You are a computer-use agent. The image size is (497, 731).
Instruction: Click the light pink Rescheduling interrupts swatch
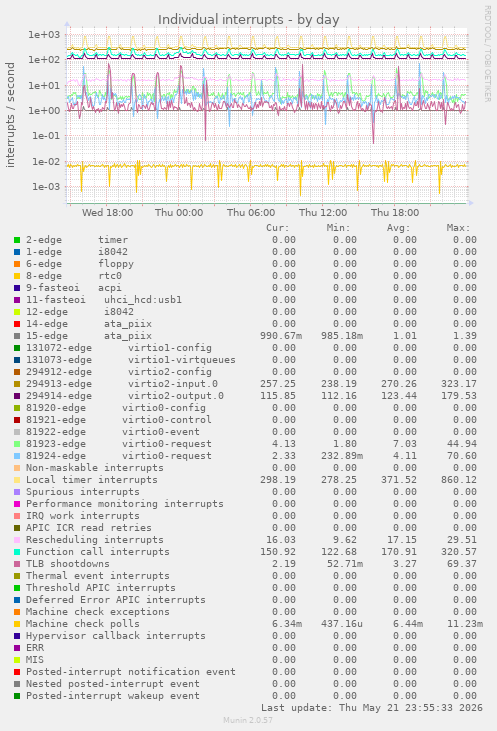(17, 540)
